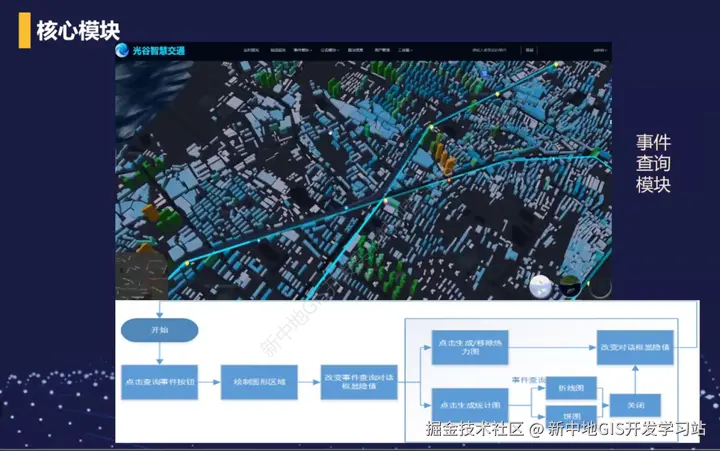Click the 光谷智慧交通 globe logo icon

coord(122,50)
